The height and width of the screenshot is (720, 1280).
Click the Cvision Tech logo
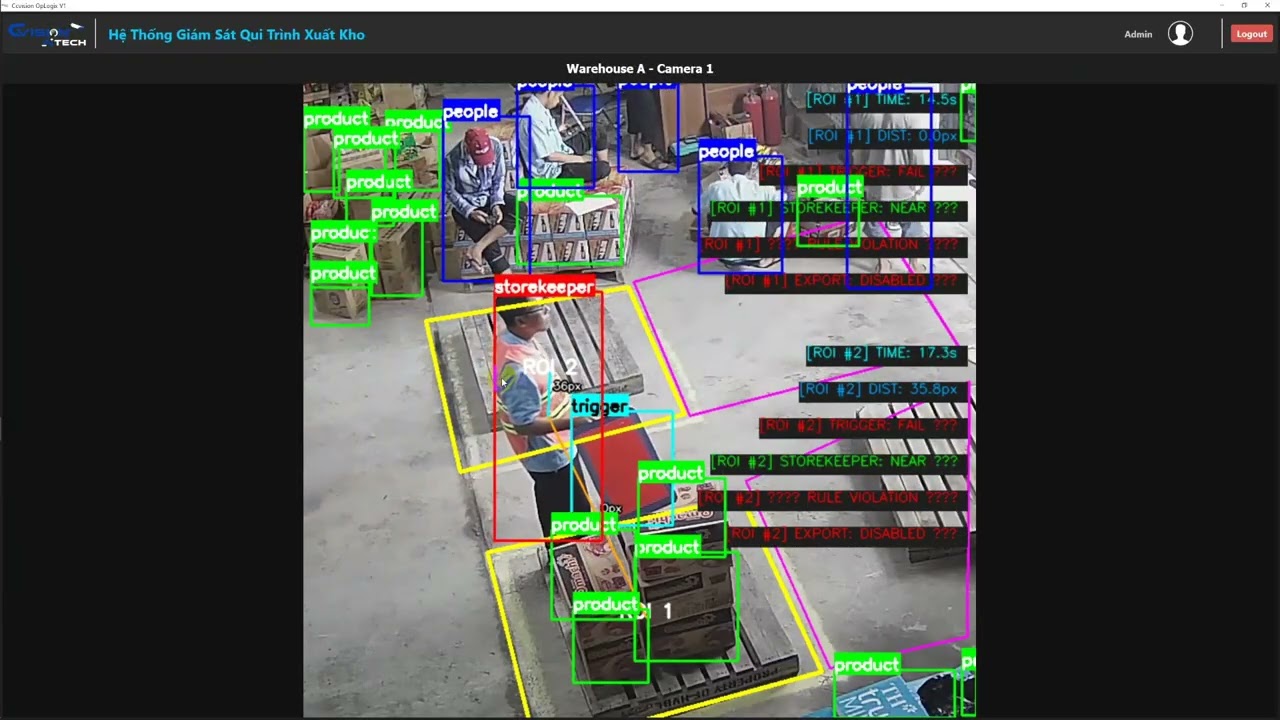click(46, 35)
